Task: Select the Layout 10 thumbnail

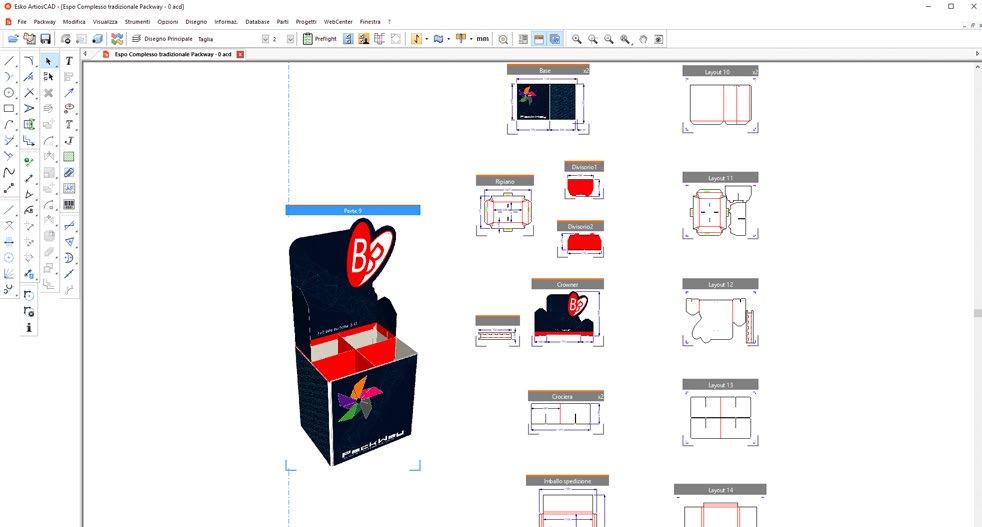Action: coord(720,100)
